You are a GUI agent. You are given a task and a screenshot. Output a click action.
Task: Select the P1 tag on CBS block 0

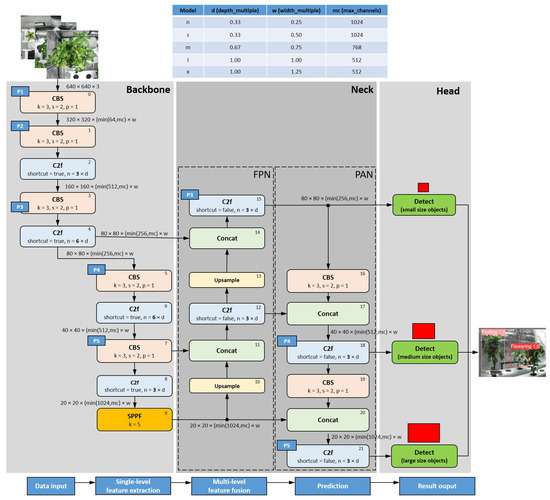click(x=20, y=92)
